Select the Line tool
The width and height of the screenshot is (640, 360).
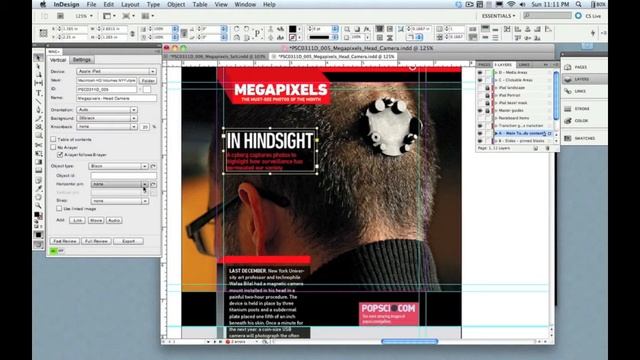(x=38, y=101)
